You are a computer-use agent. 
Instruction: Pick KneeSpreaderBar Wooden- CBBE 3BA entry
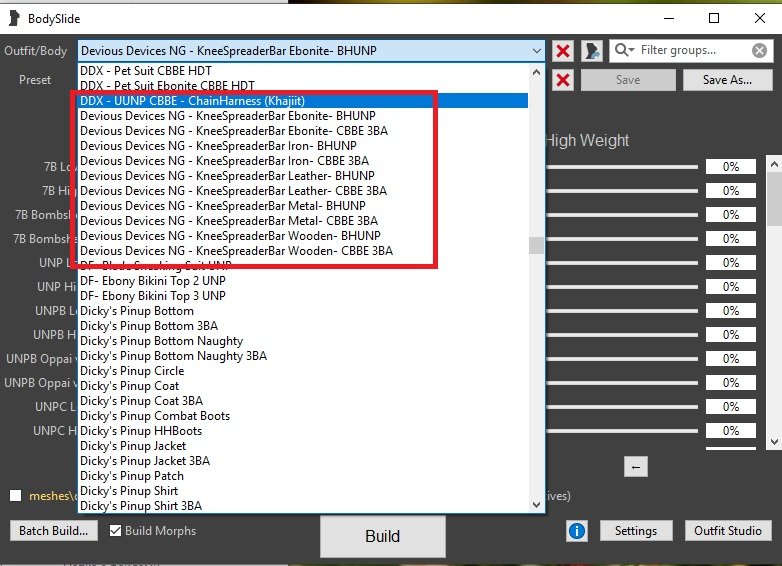(236, 251)
